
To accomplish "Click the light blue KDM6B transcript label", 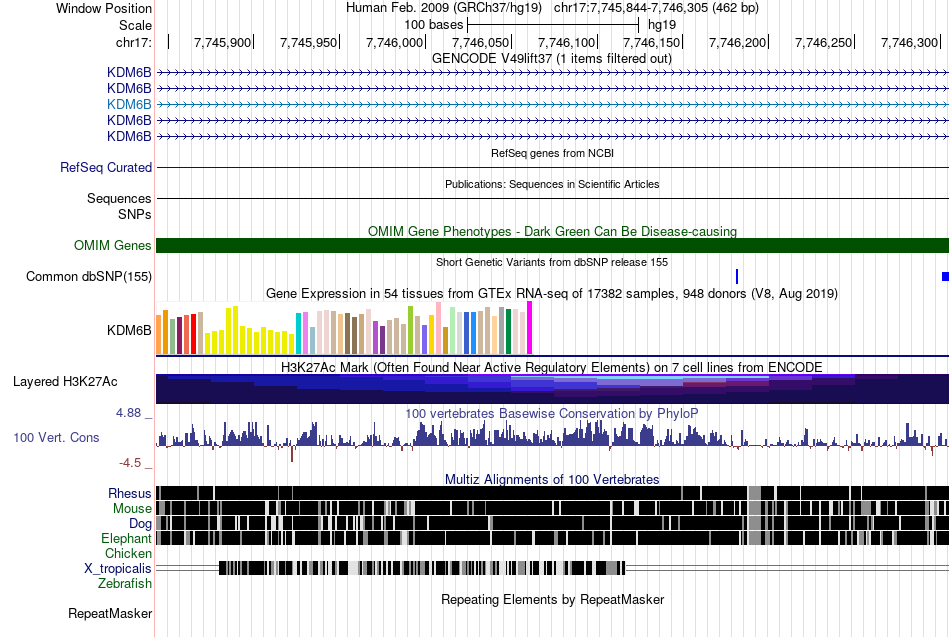I will [x=129, y=104].
